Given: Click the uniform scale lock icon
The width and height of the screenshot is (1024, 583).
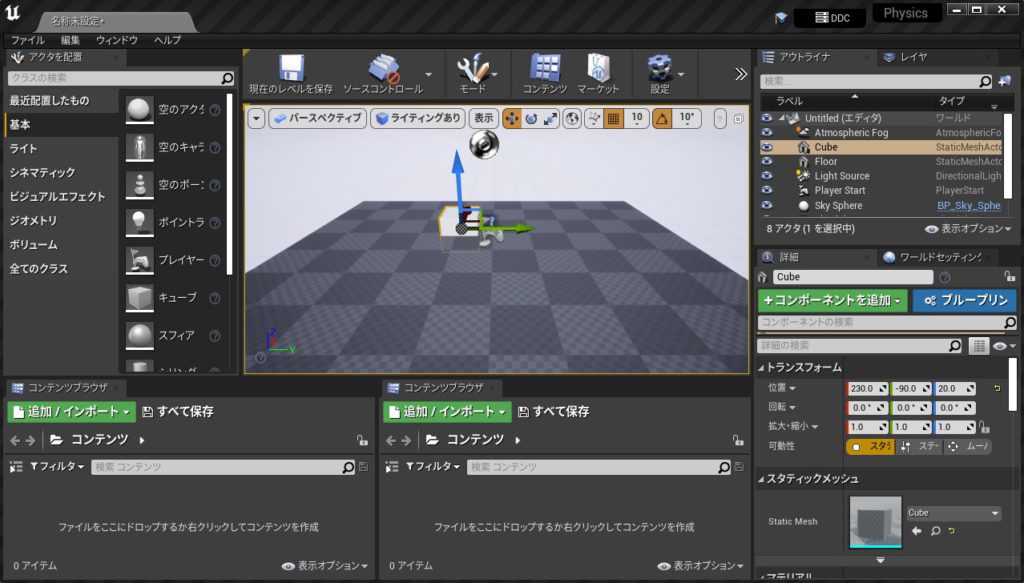Looking at the screenshot, I should (x=984, y=428).
